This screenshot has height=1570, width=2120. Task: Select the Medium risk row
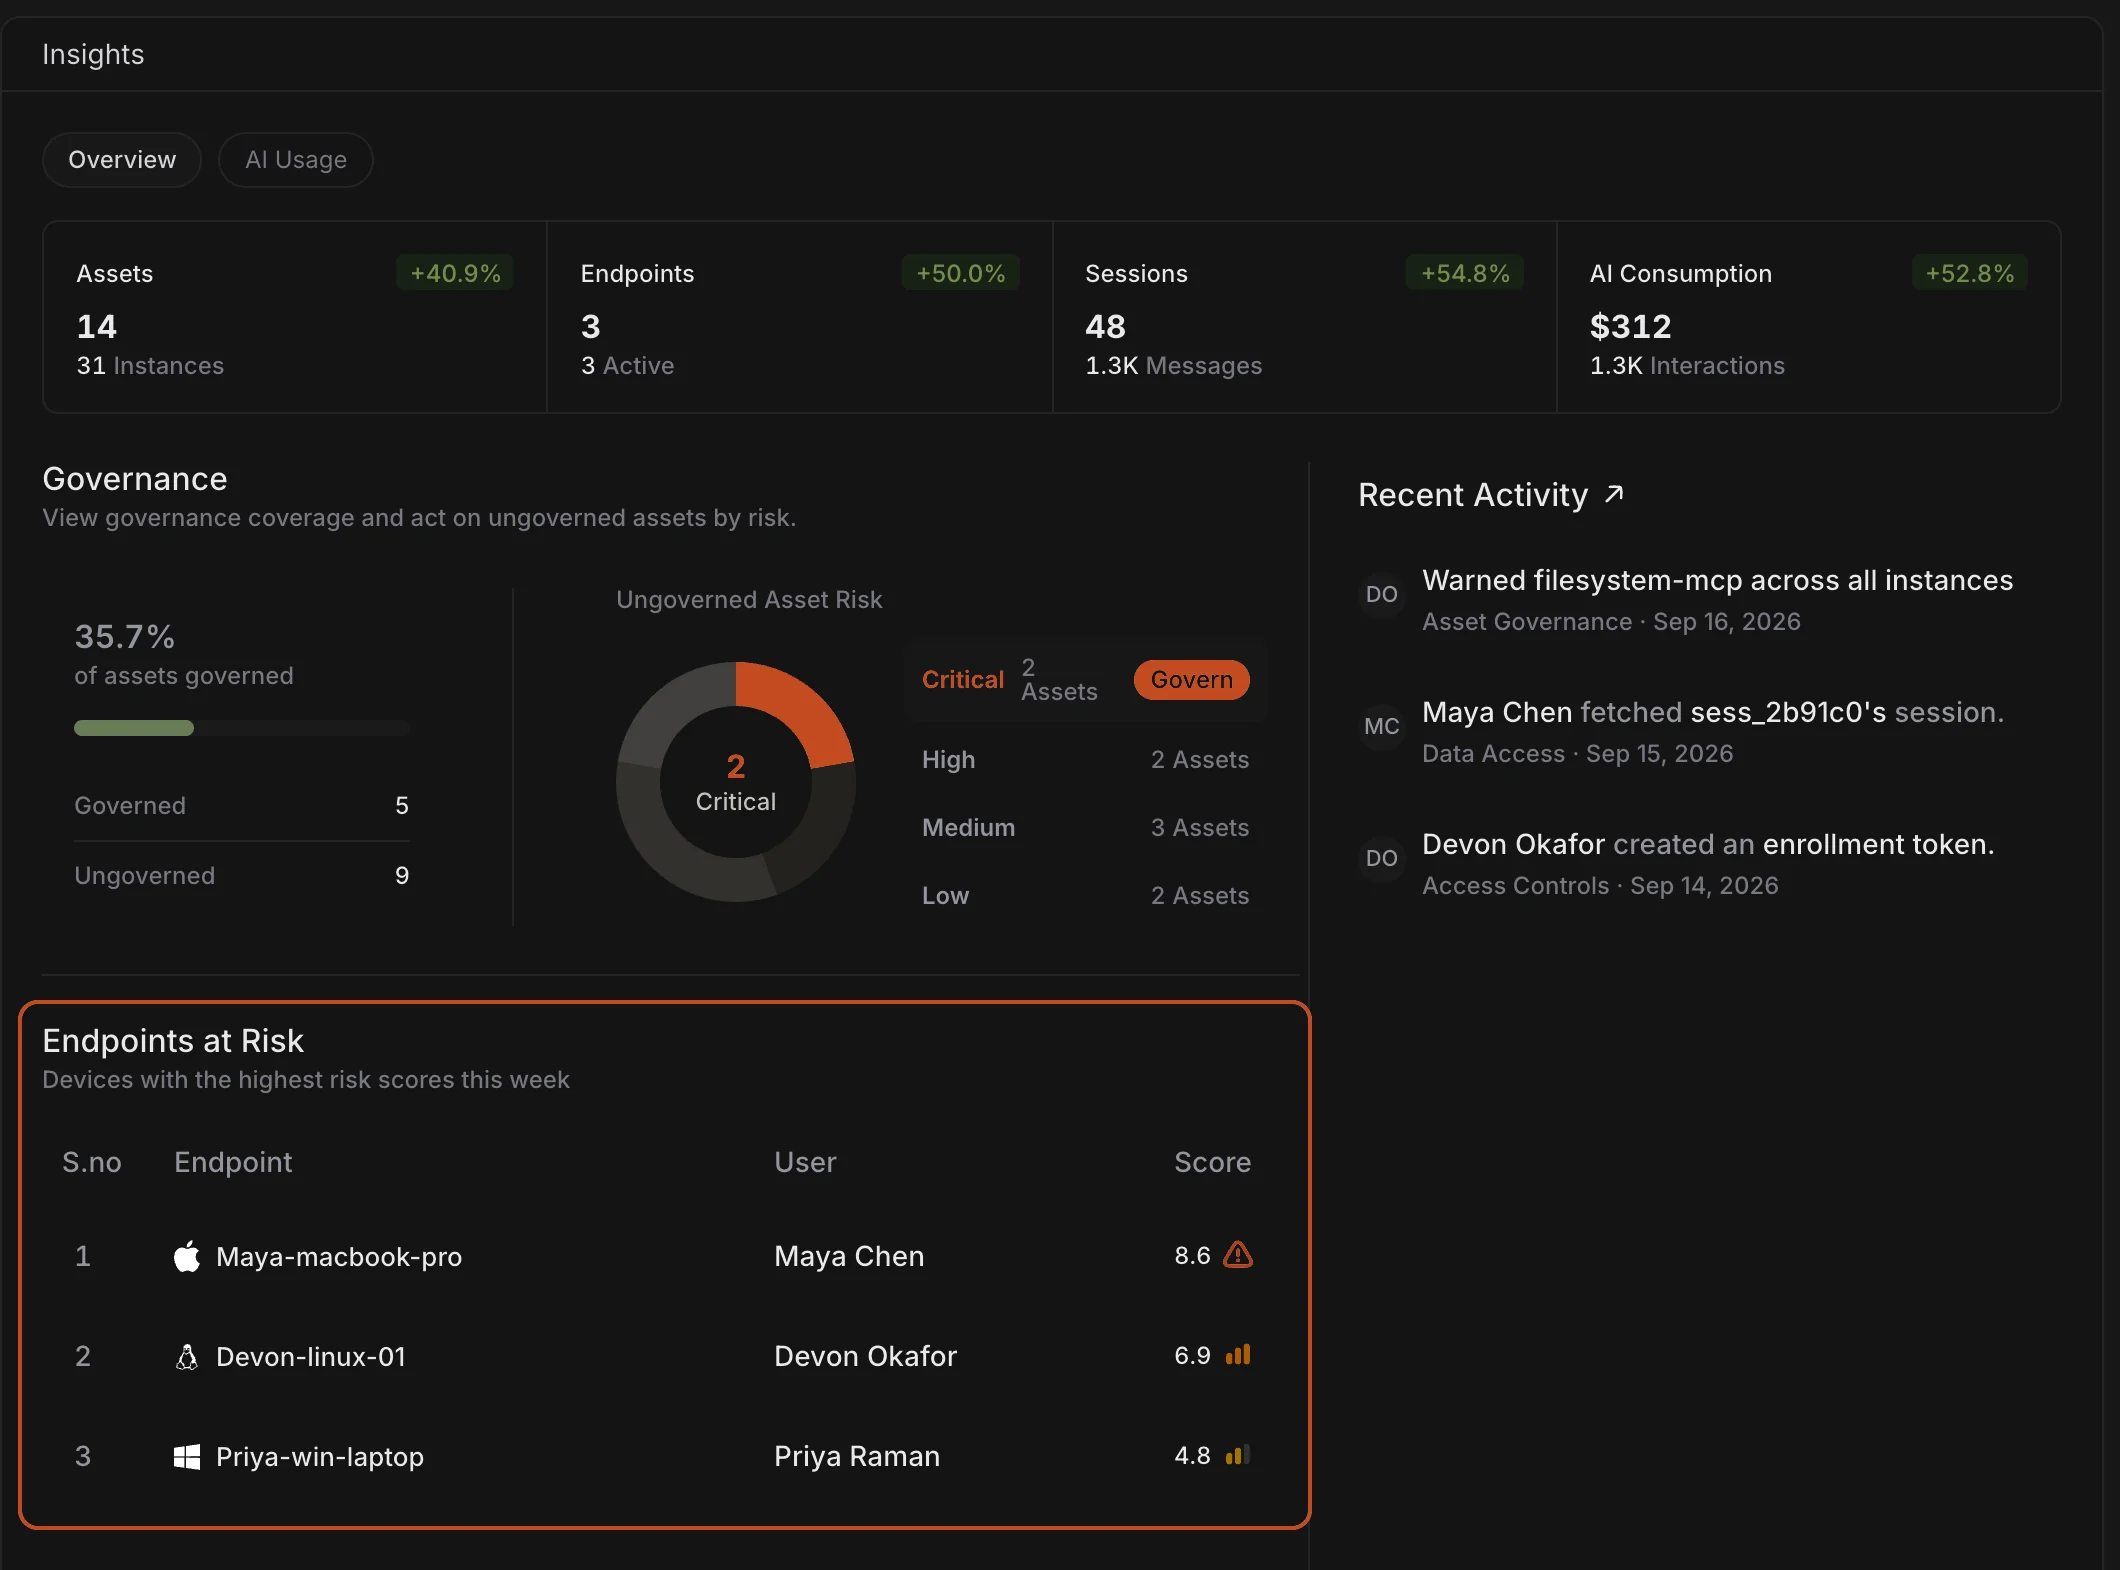point(1085,828)
